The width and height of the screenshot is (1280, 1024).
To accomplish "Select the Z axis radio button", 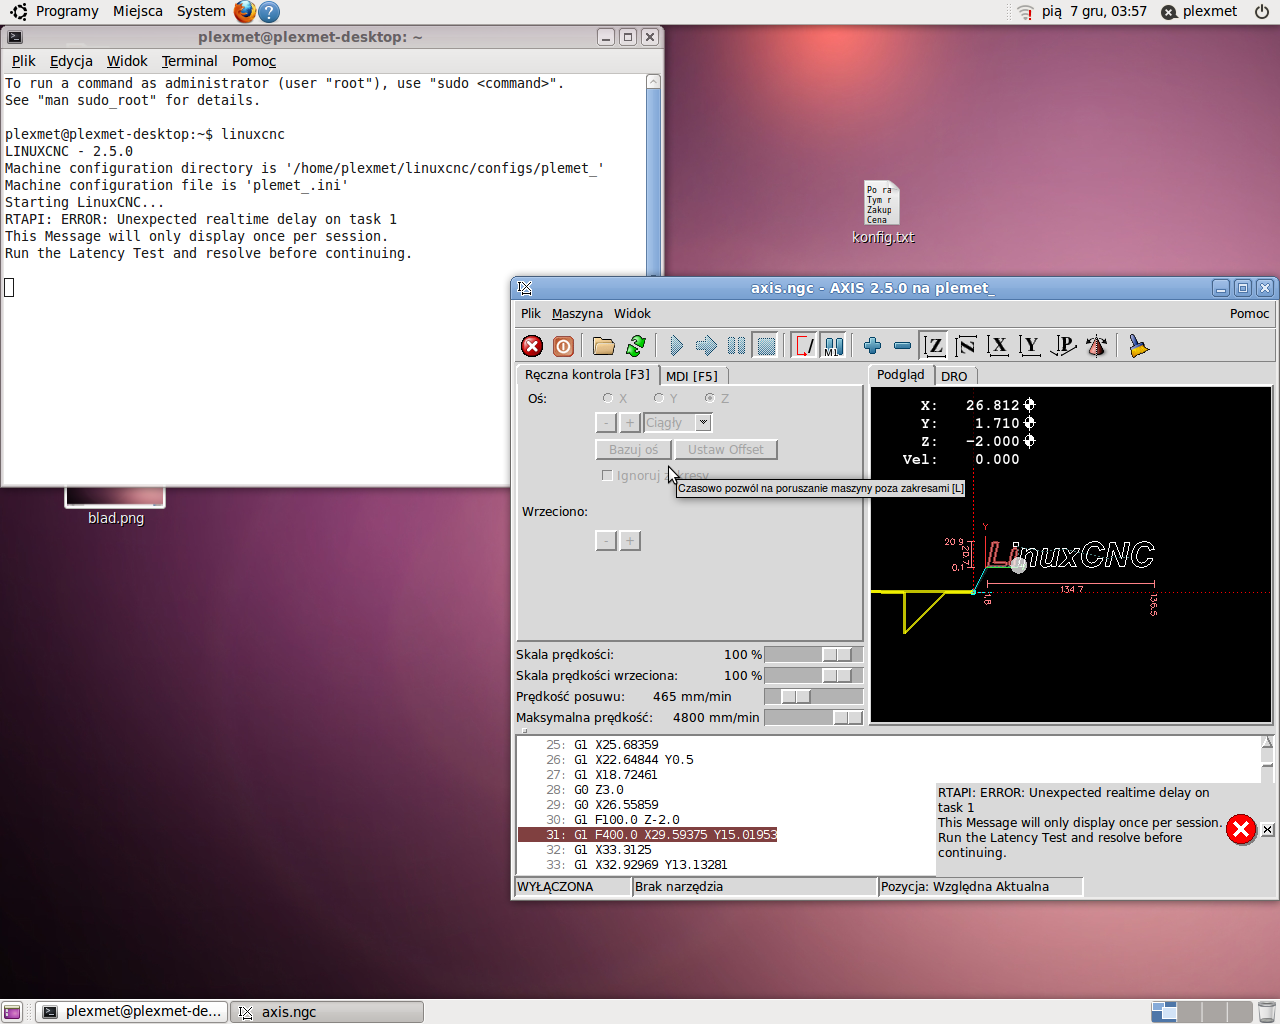I will (709, 398).
